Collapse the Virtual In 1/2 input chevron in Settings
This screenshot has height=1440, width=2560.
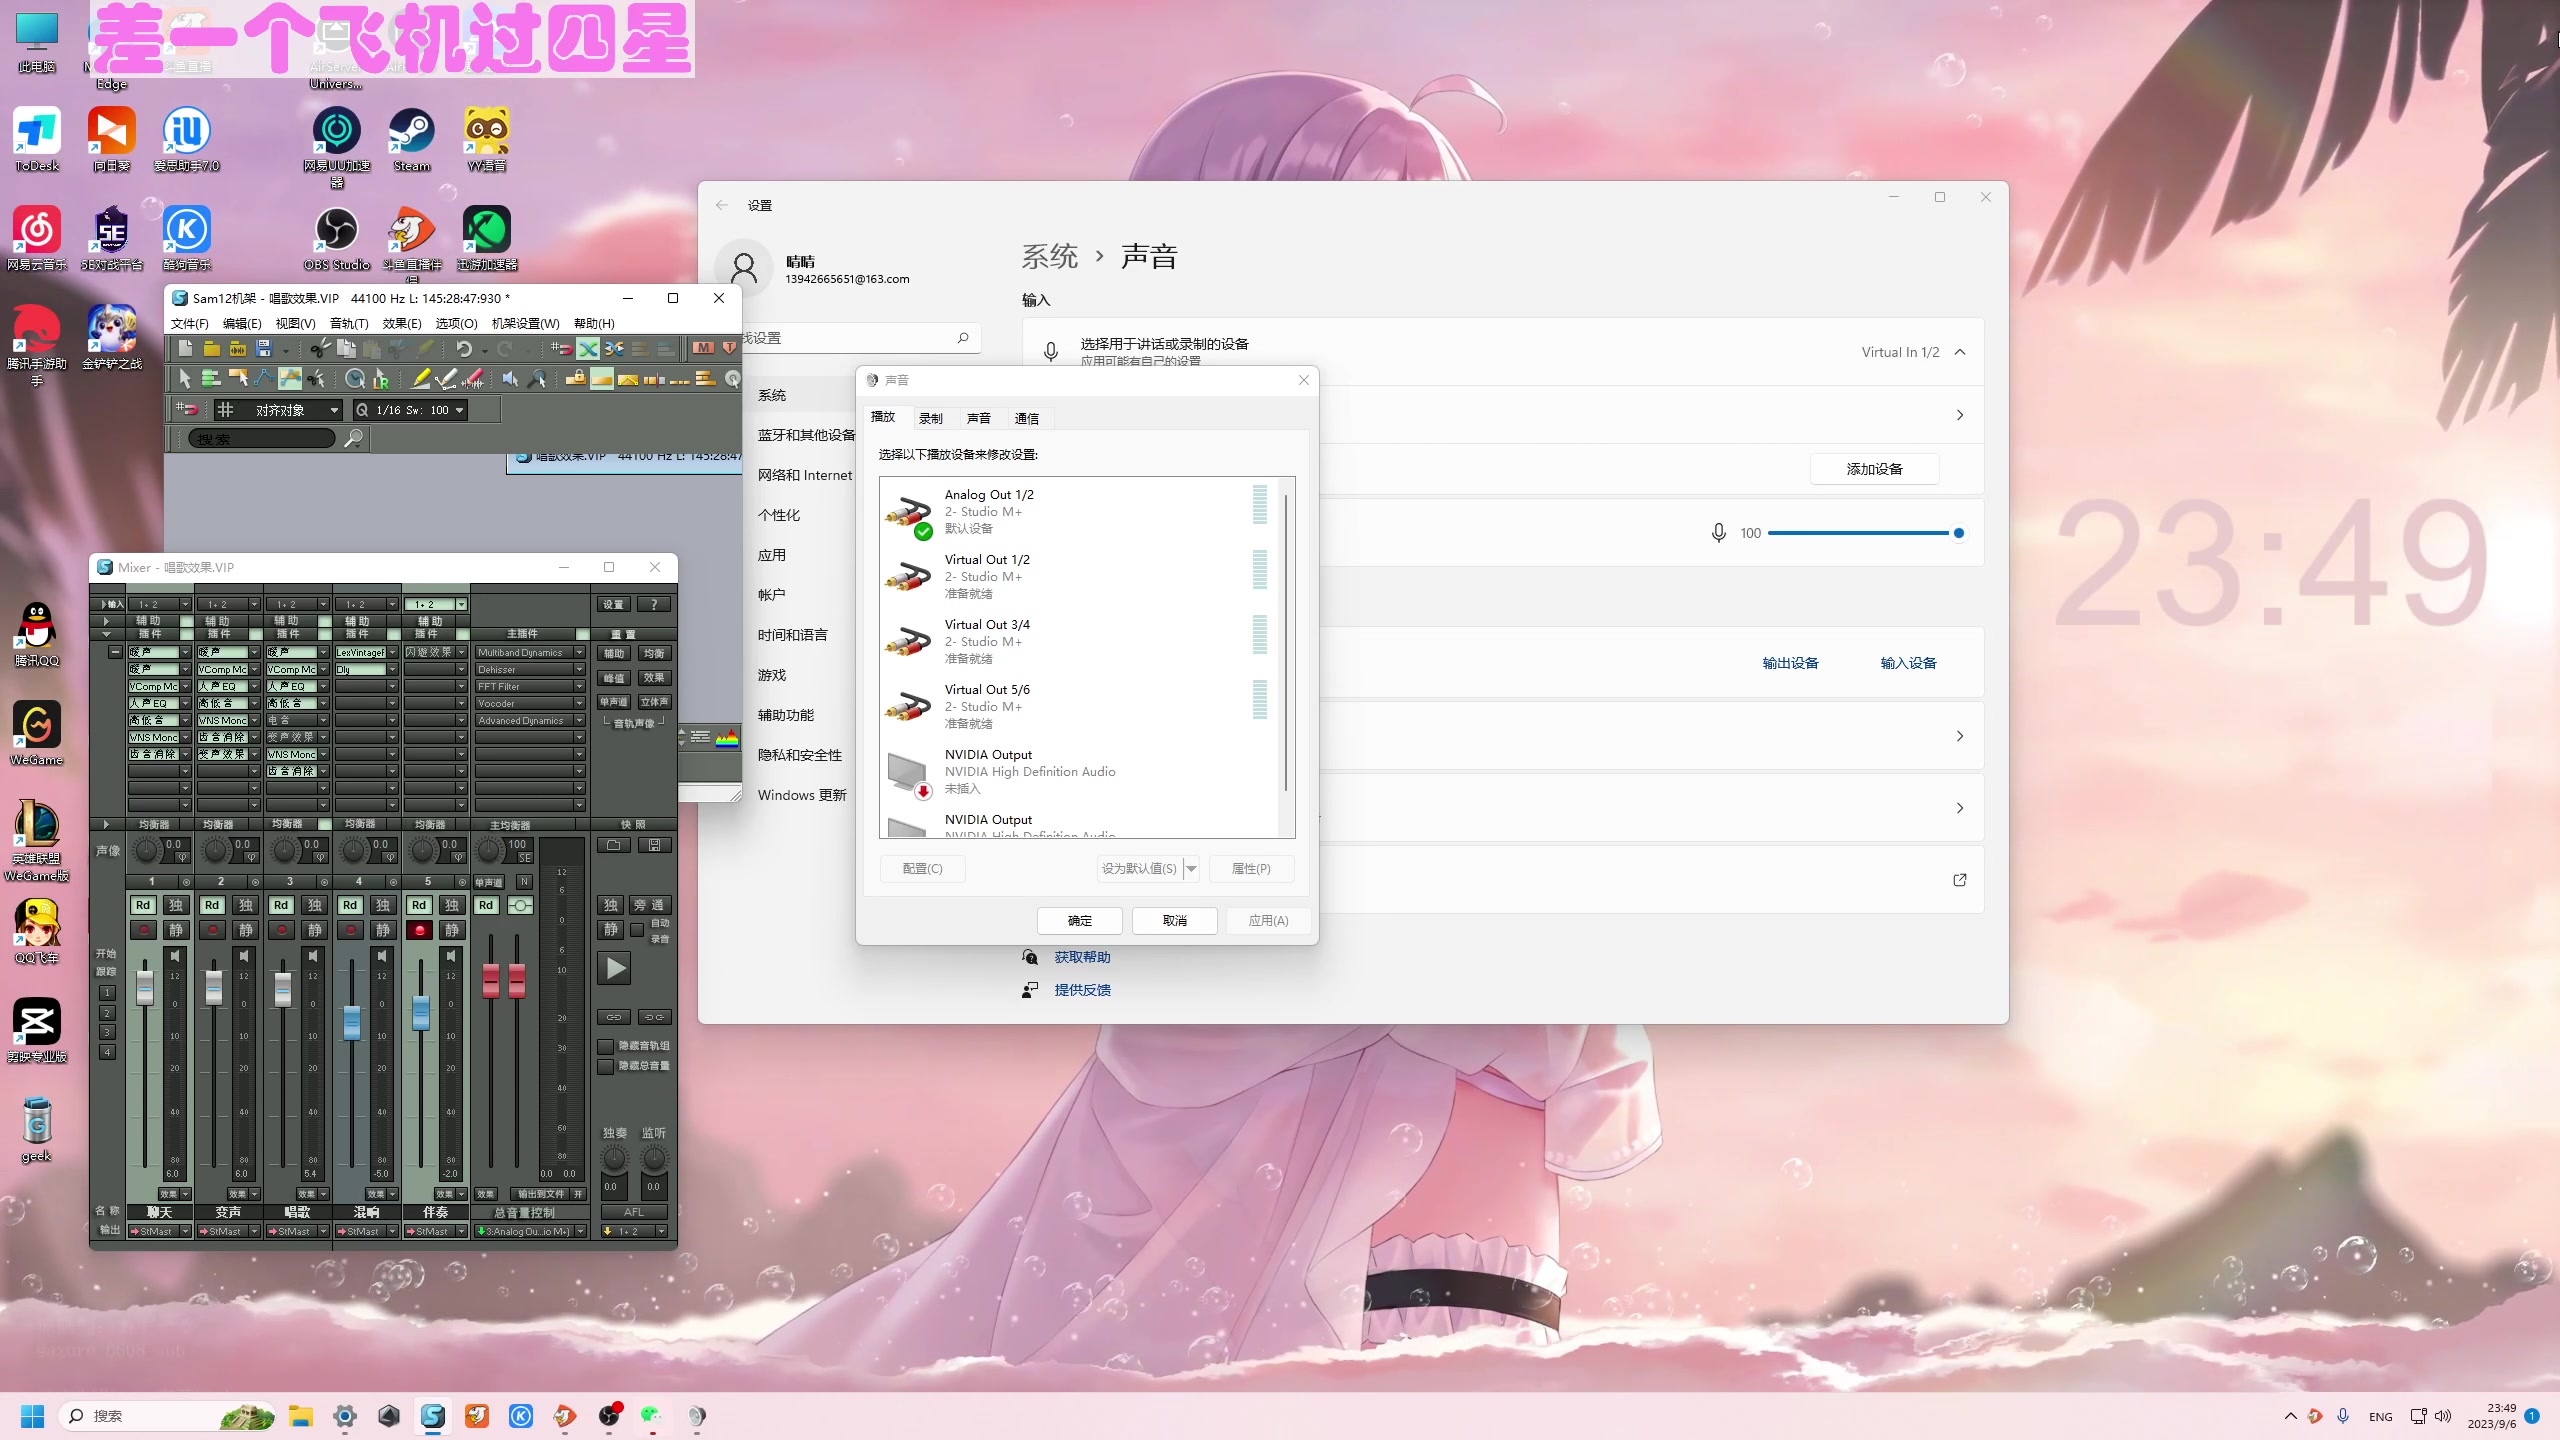coord(1960,352)
